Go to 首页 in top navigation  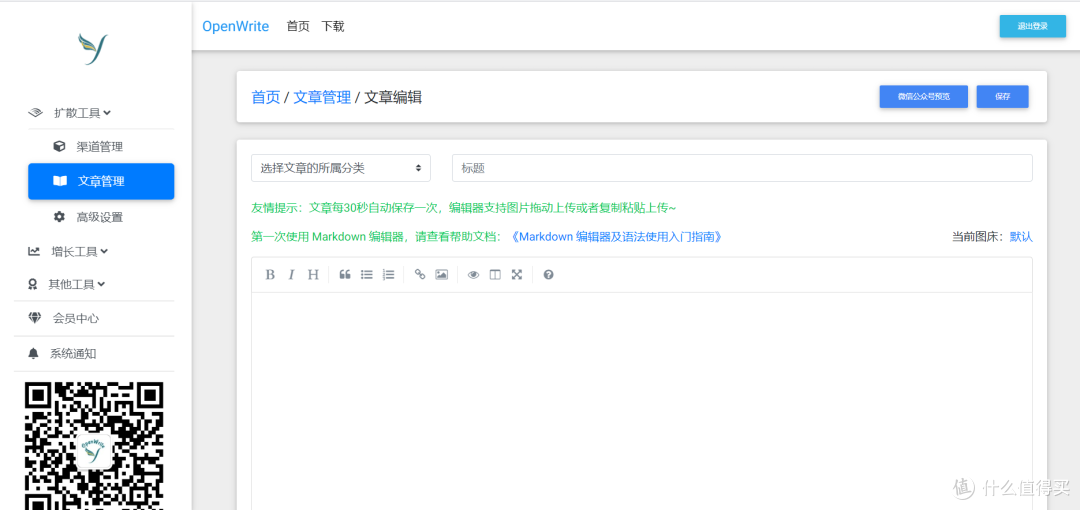coord(298,26)
